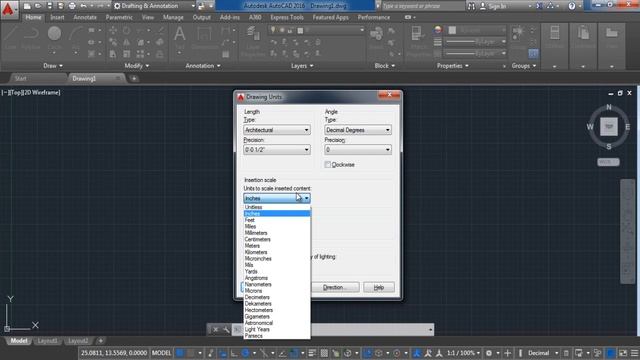This screenshot has width=640, height=360.
Task: Add a new drawing tab with plus
Action: tap(134, 78)
